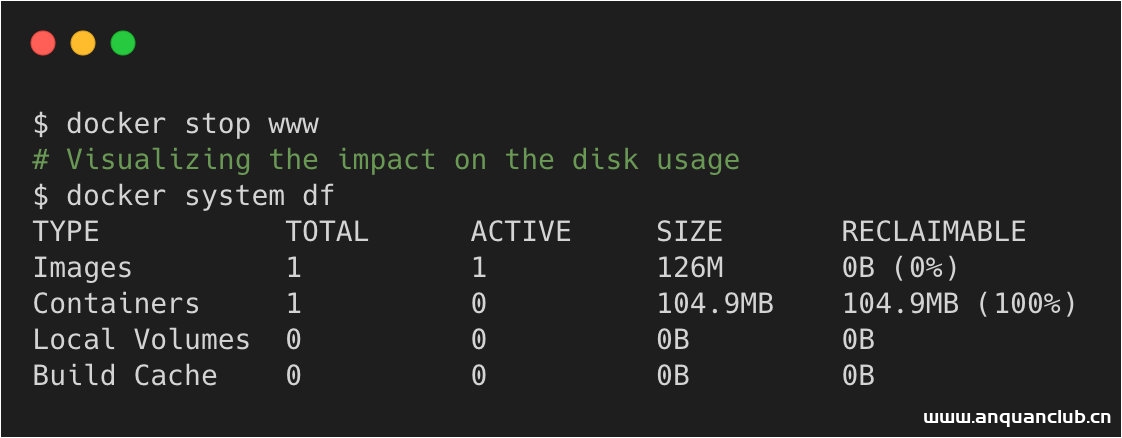Click the RECLAIMABLE column header
This screenshot has height=438, width=1122.
[x=934, y=232]
